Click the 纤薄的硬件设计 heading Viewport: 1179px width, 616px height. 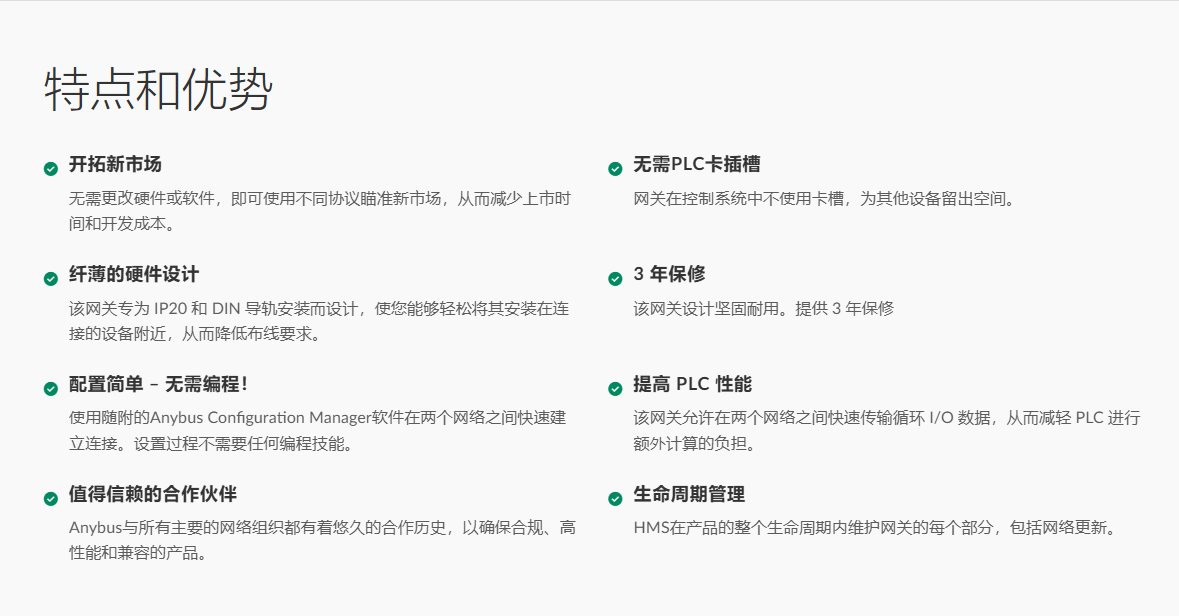pyautogui.click(x=134, y=275)
